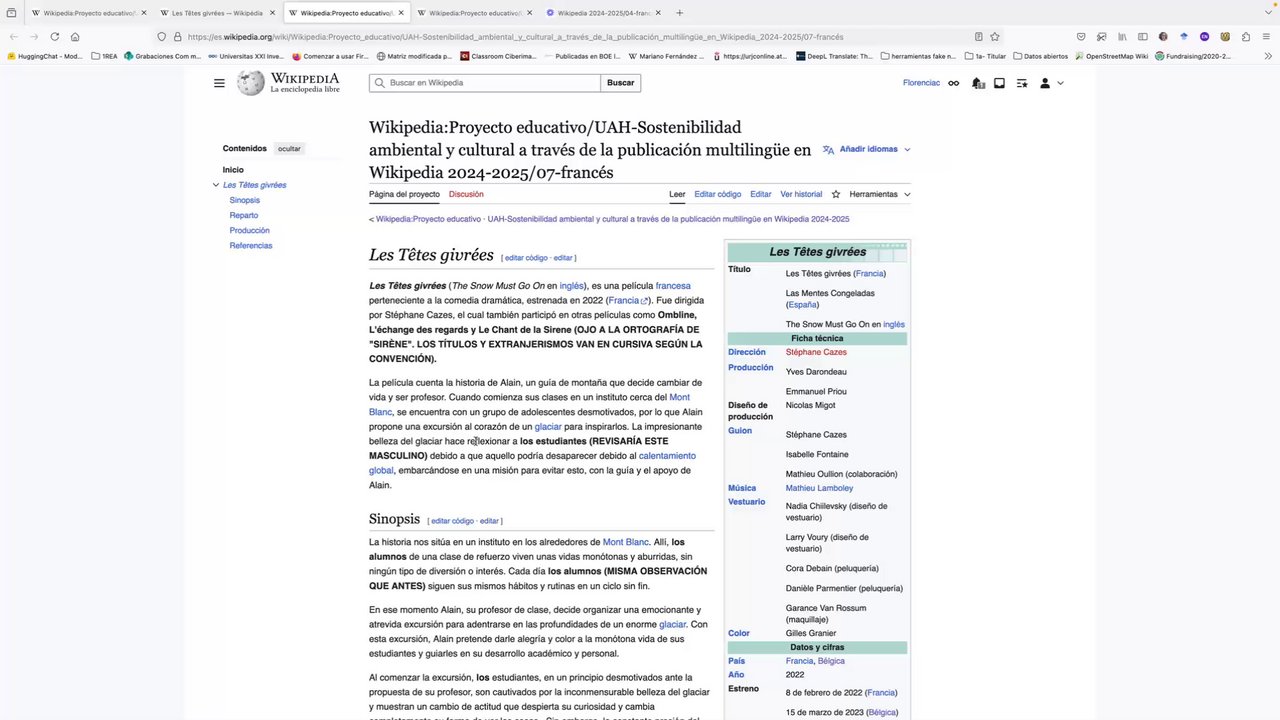
Task: Open the 1REA bookmark folder
Action: pyautogui.click(x=104, y=56)
